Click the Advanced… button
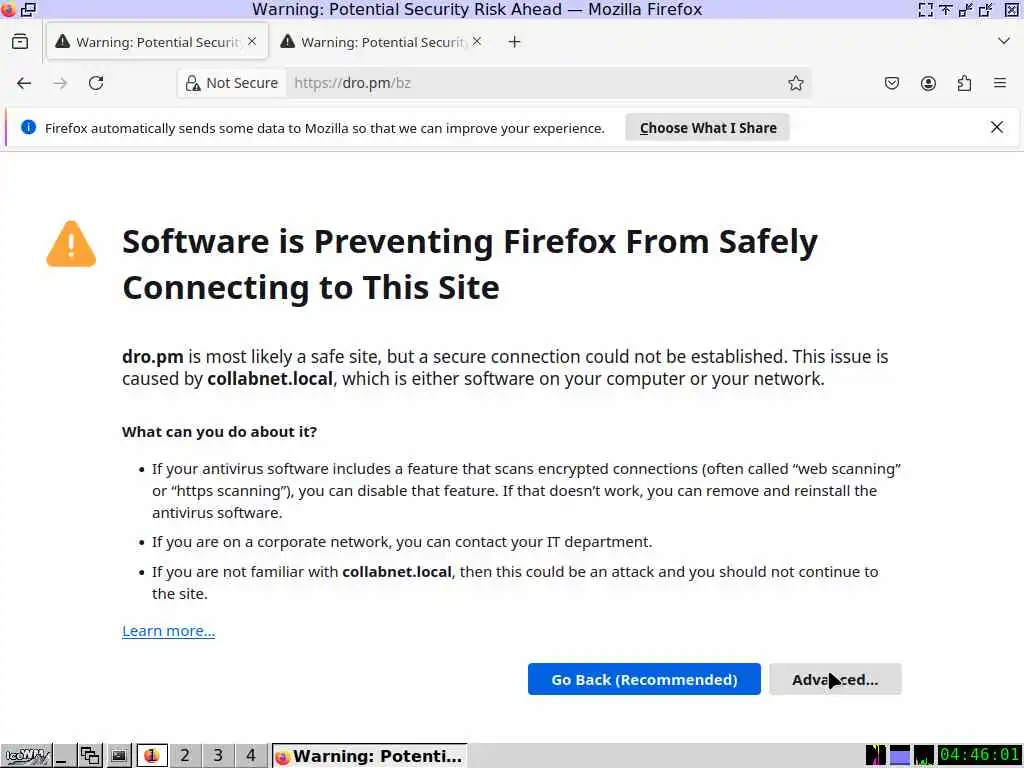The height and width of the screenshot is (768, 1024). pyautogui.click(x=835, y=679)
